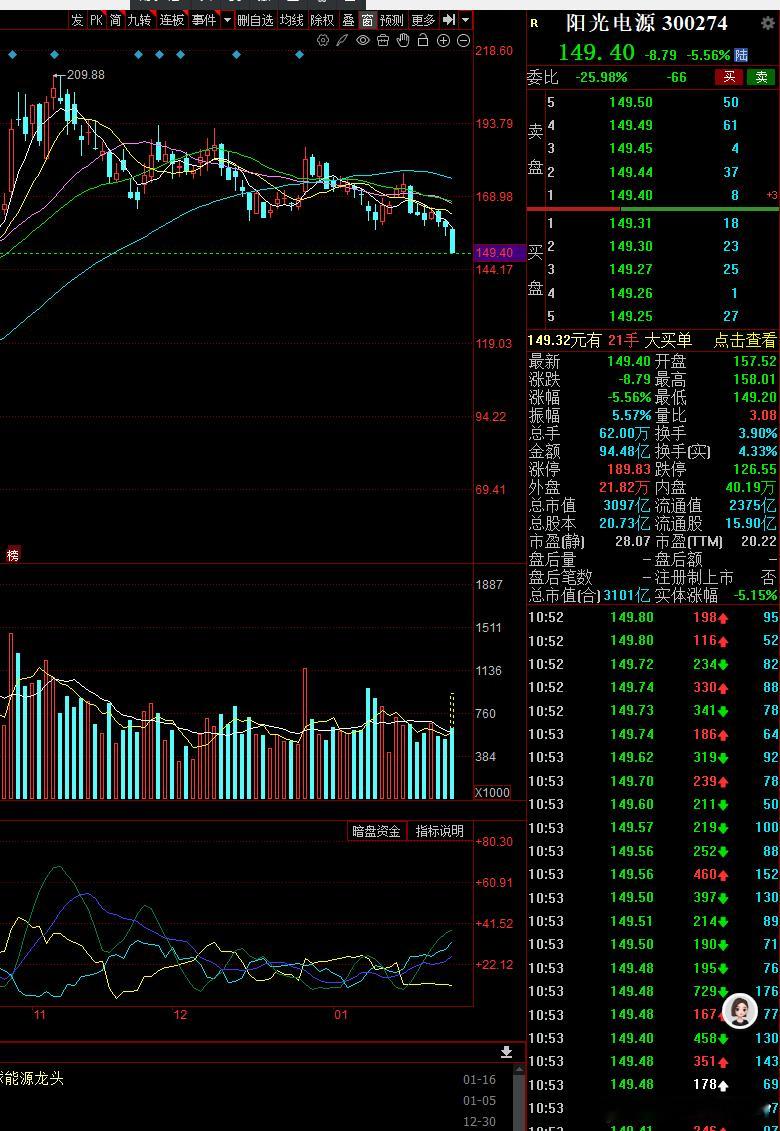Click the trade row with volume 460
The height and width of the screenshot is (1131, 780).
coord(653,874)
